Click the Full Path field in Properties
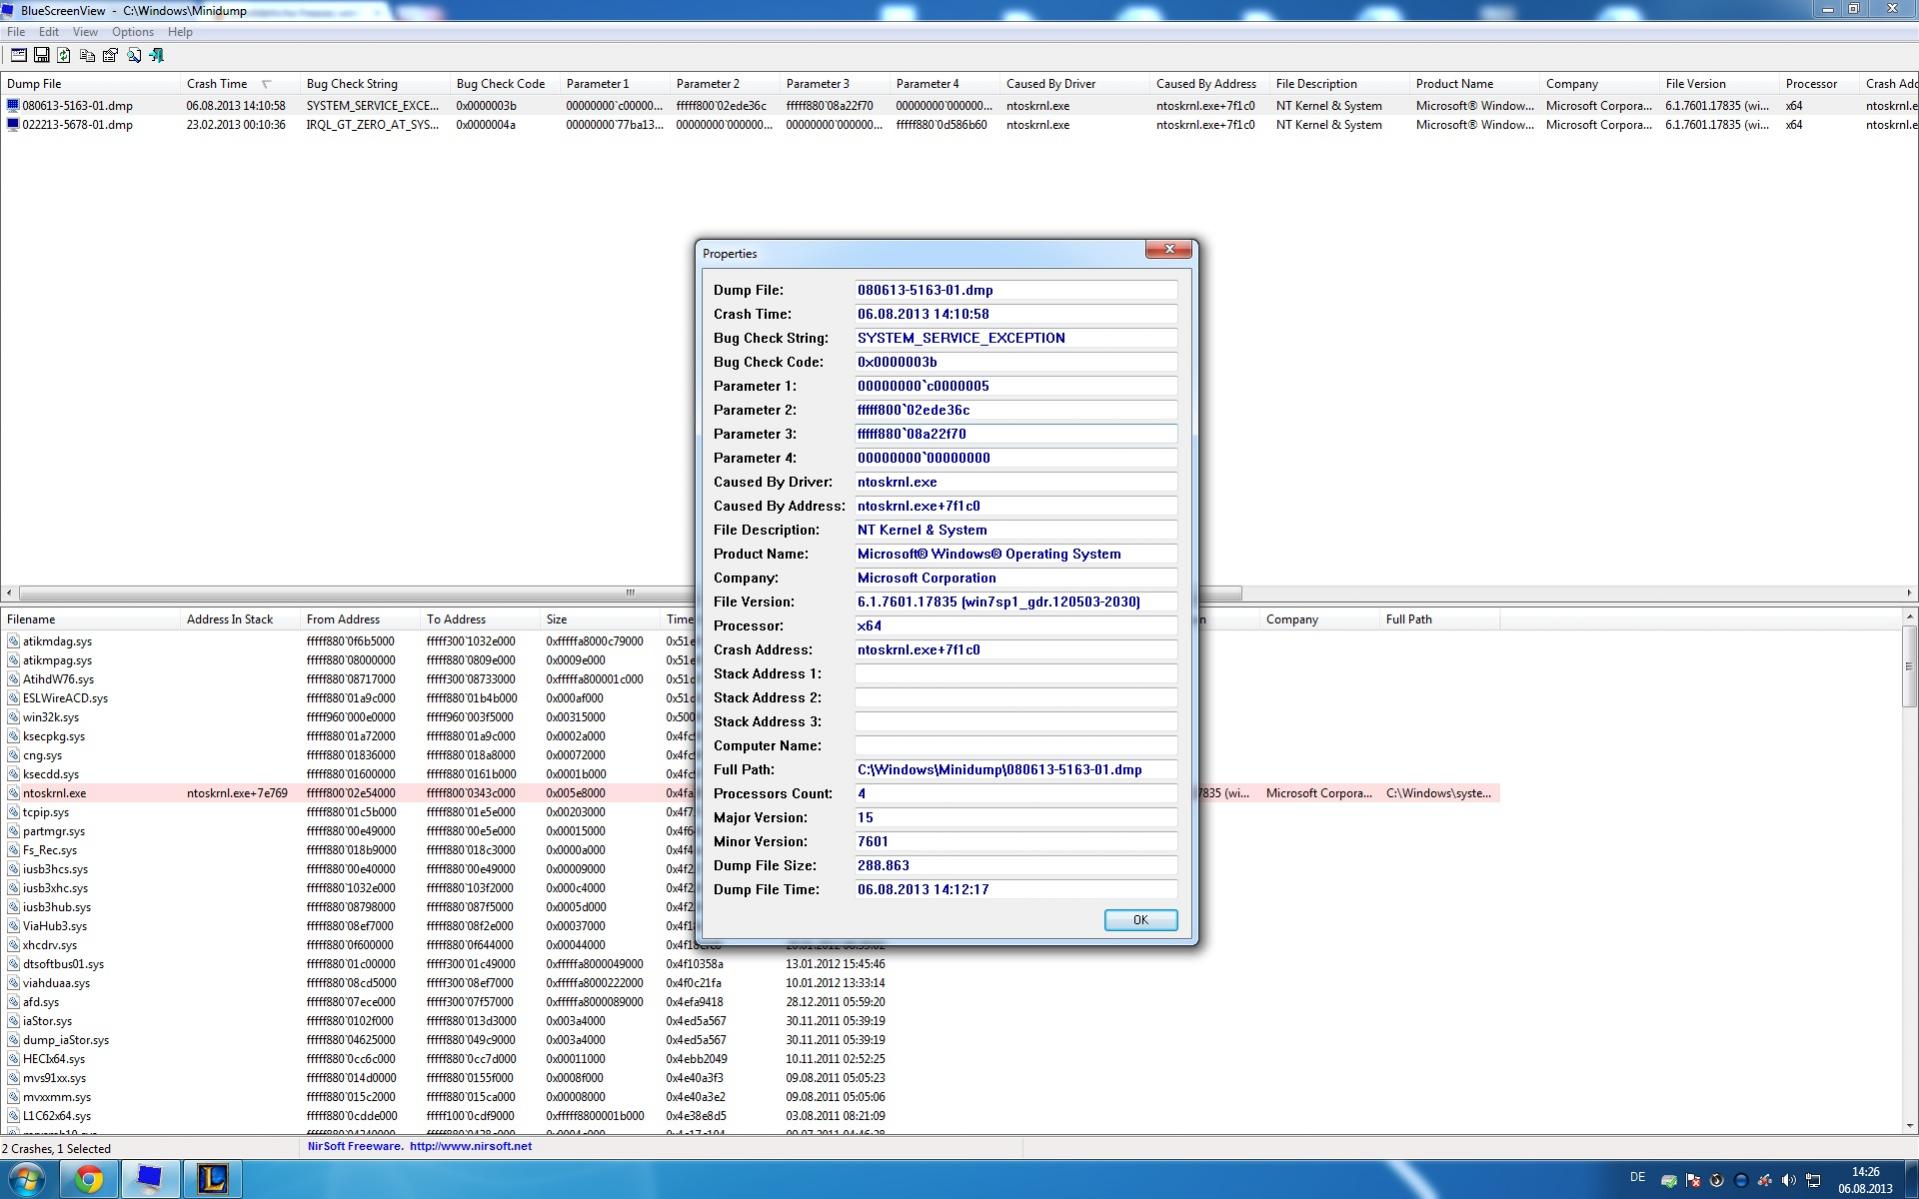1919x1199 pixels. [1015, 770]
